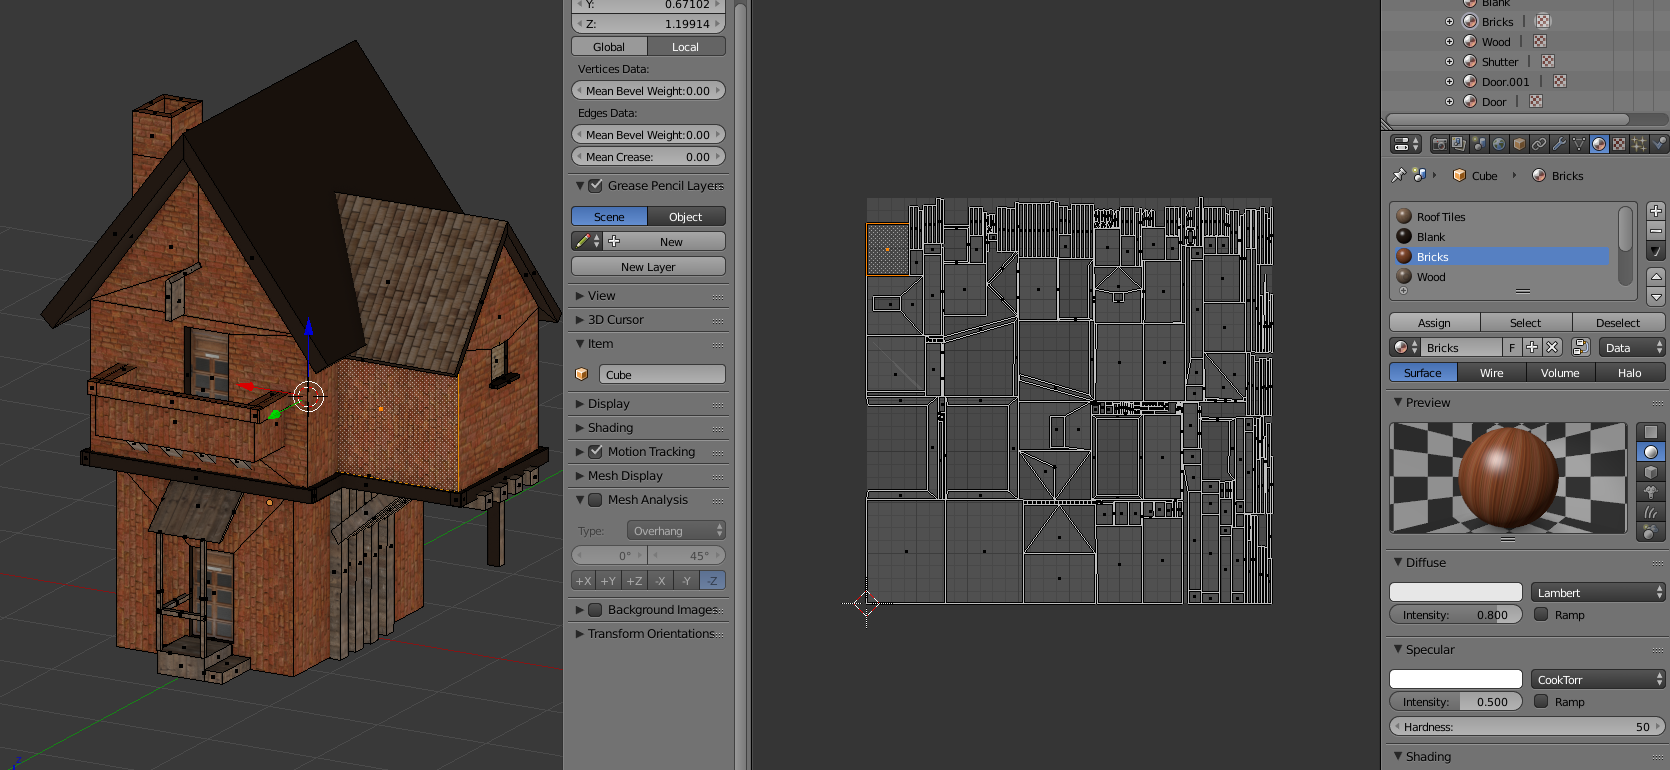Open the Object Data tab (triangle mesh icon)

pos(1579,144)
